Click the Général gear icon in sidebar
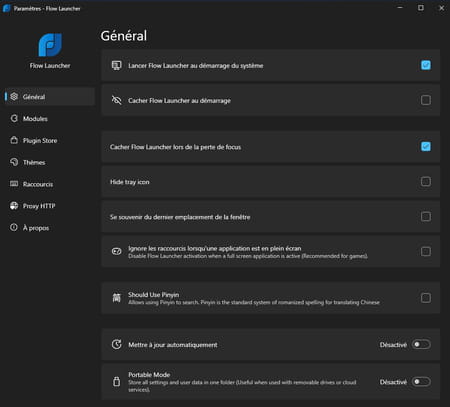 click(x=14, y=96)
